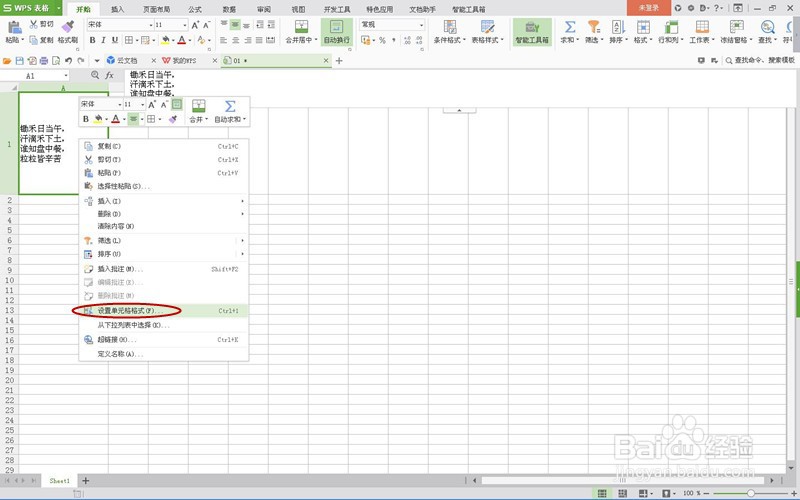The image size is (800, 500).
Task: Click the 合并居中 merge center icon
Action: [x=302, y=27]
